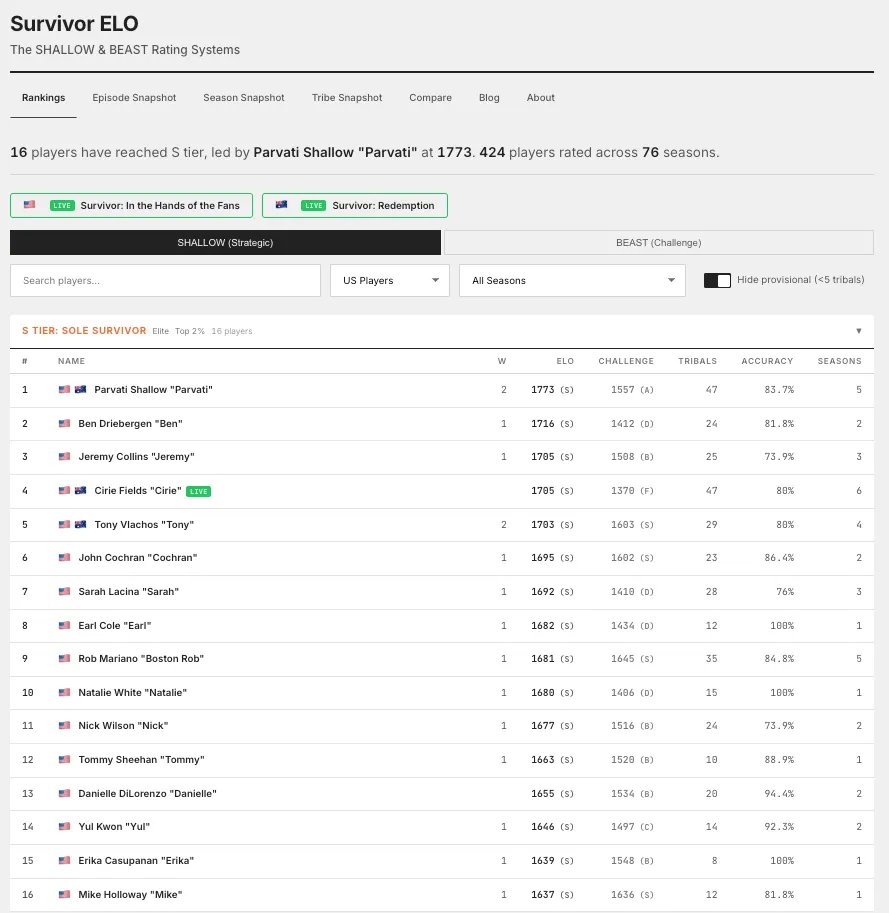Click the US flag beside Jeremy Collins

(x=65, y=456)
